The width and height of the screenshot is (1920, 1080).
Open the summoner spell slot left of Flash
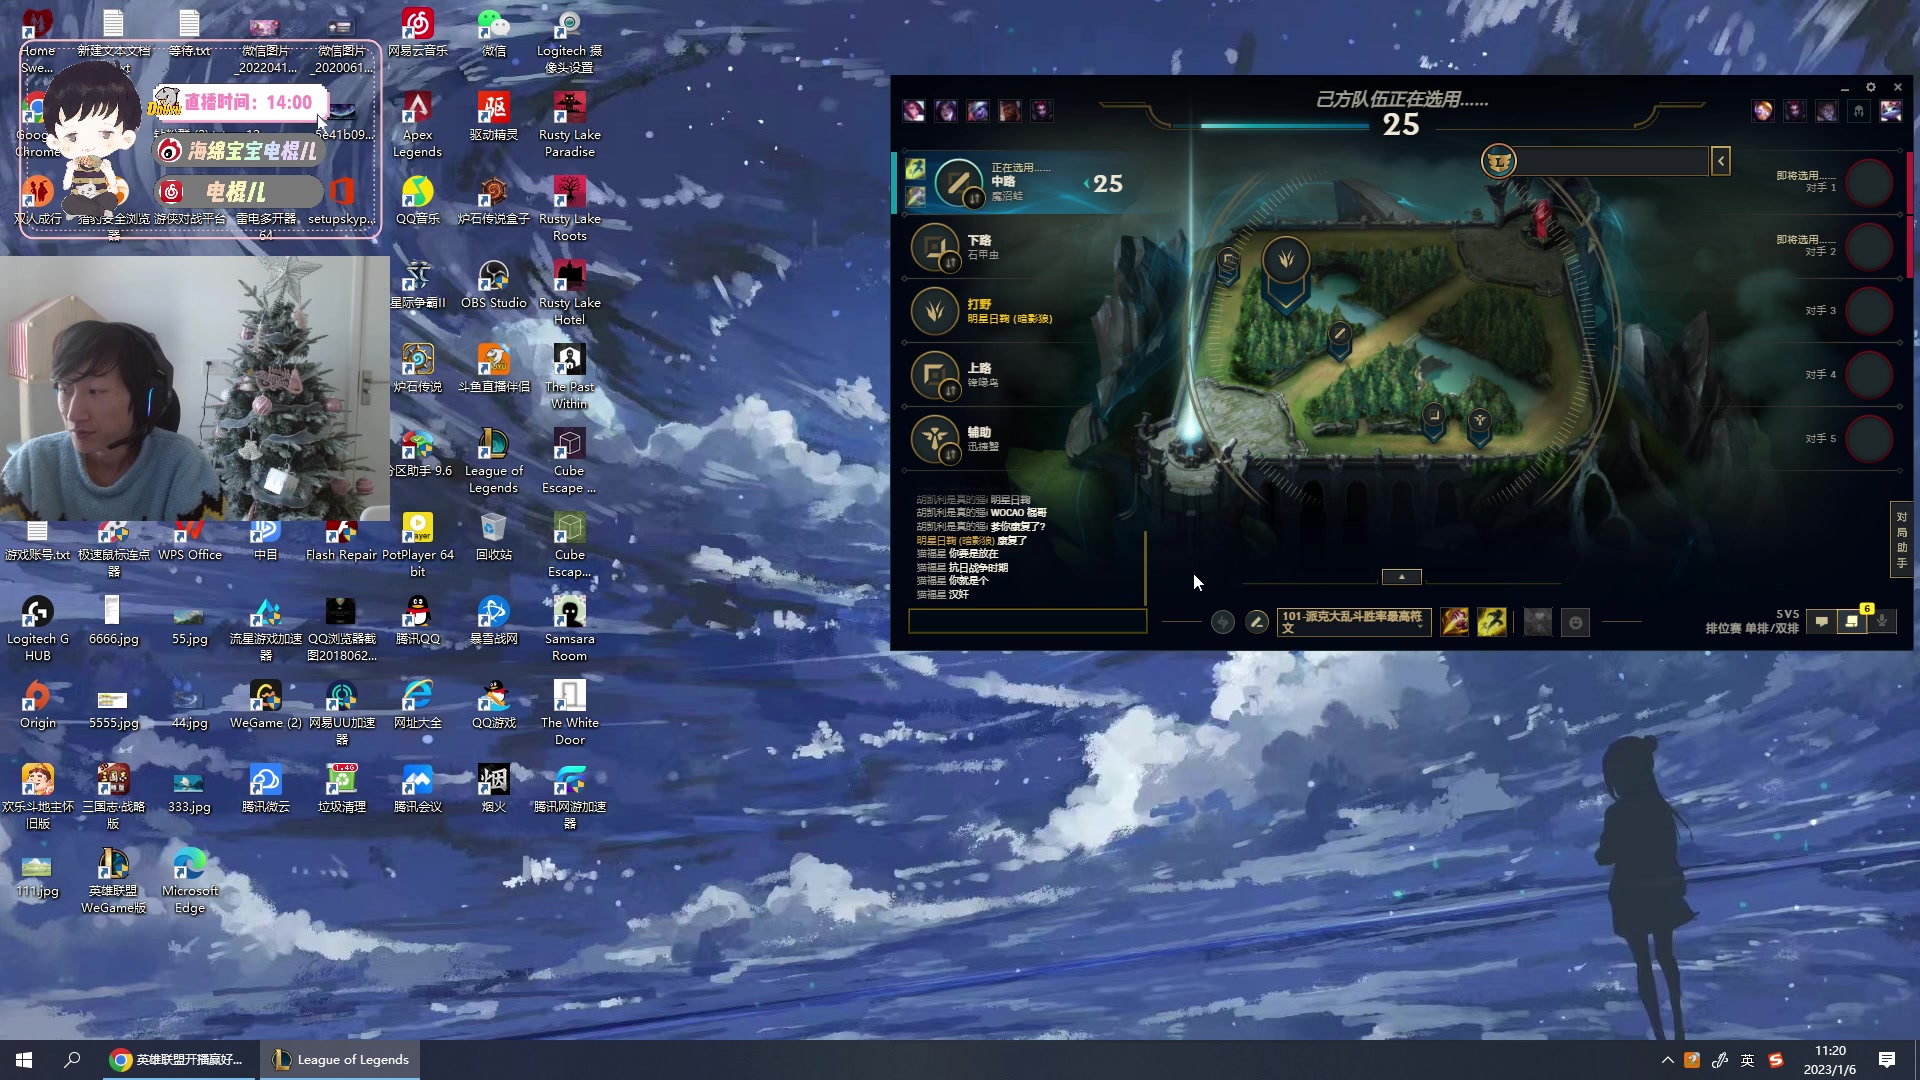pyautogui.click(x=1455, y=622)
